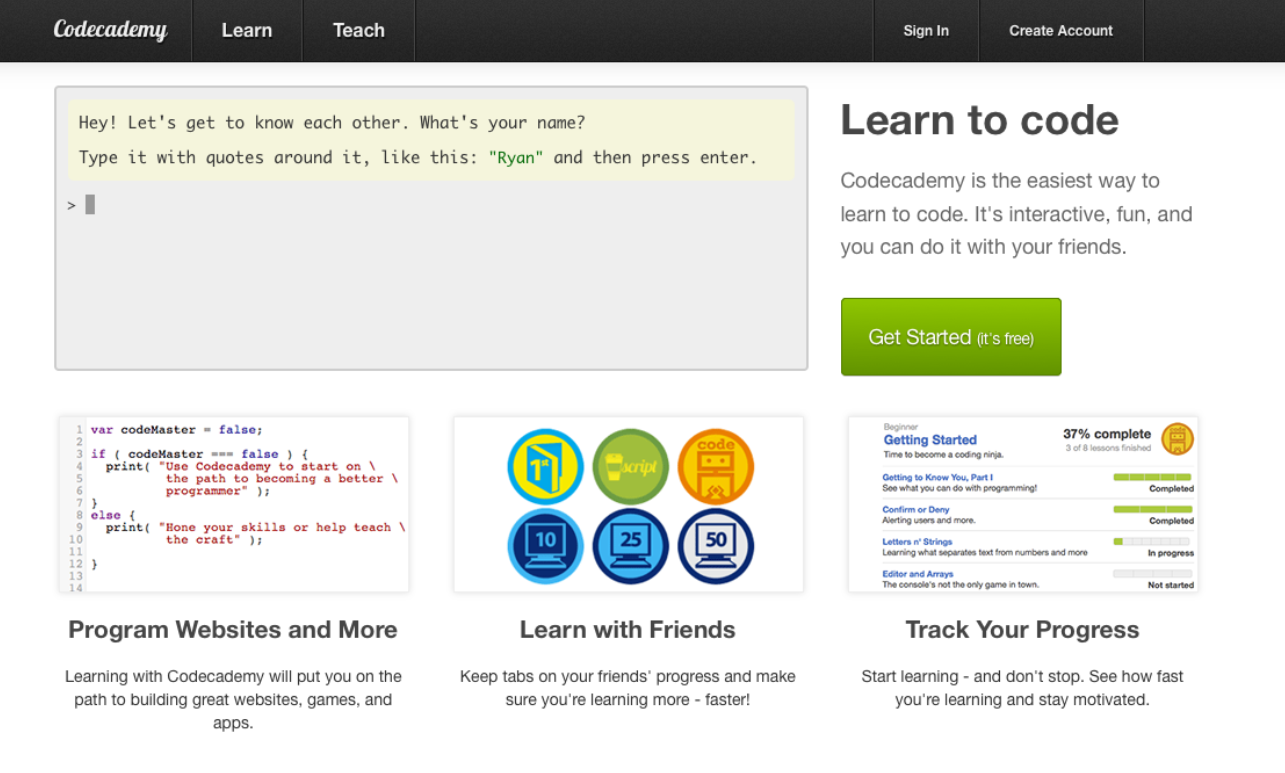Image resolution: width=1285 pixels, height=773 pixels.
Task: Open the Sign In page
Action: coord(926,31)
